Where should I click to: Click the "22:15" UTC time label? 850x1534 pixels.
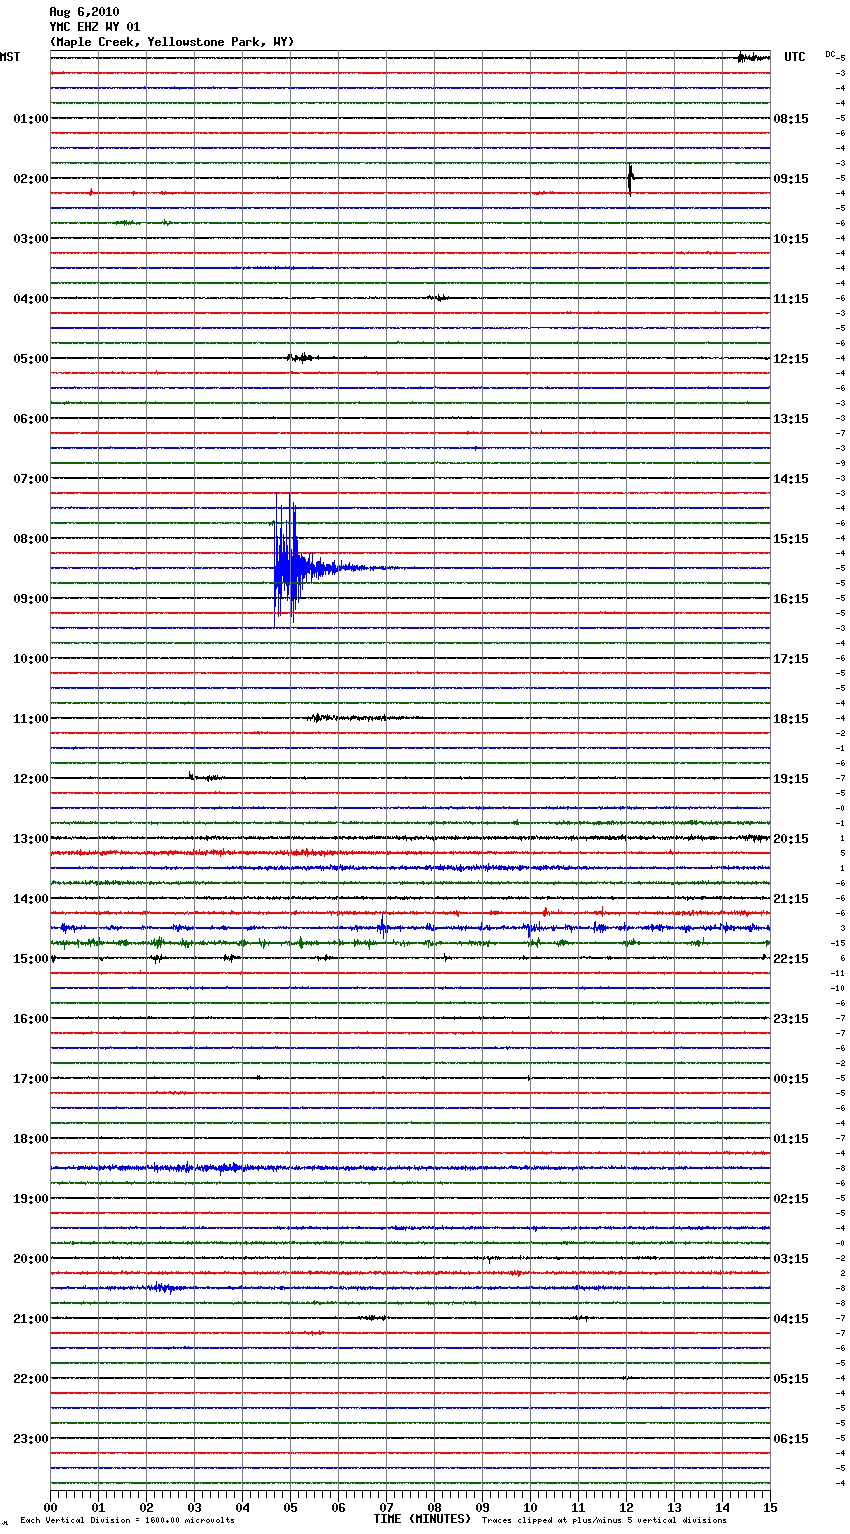click(x=791, y=959)
